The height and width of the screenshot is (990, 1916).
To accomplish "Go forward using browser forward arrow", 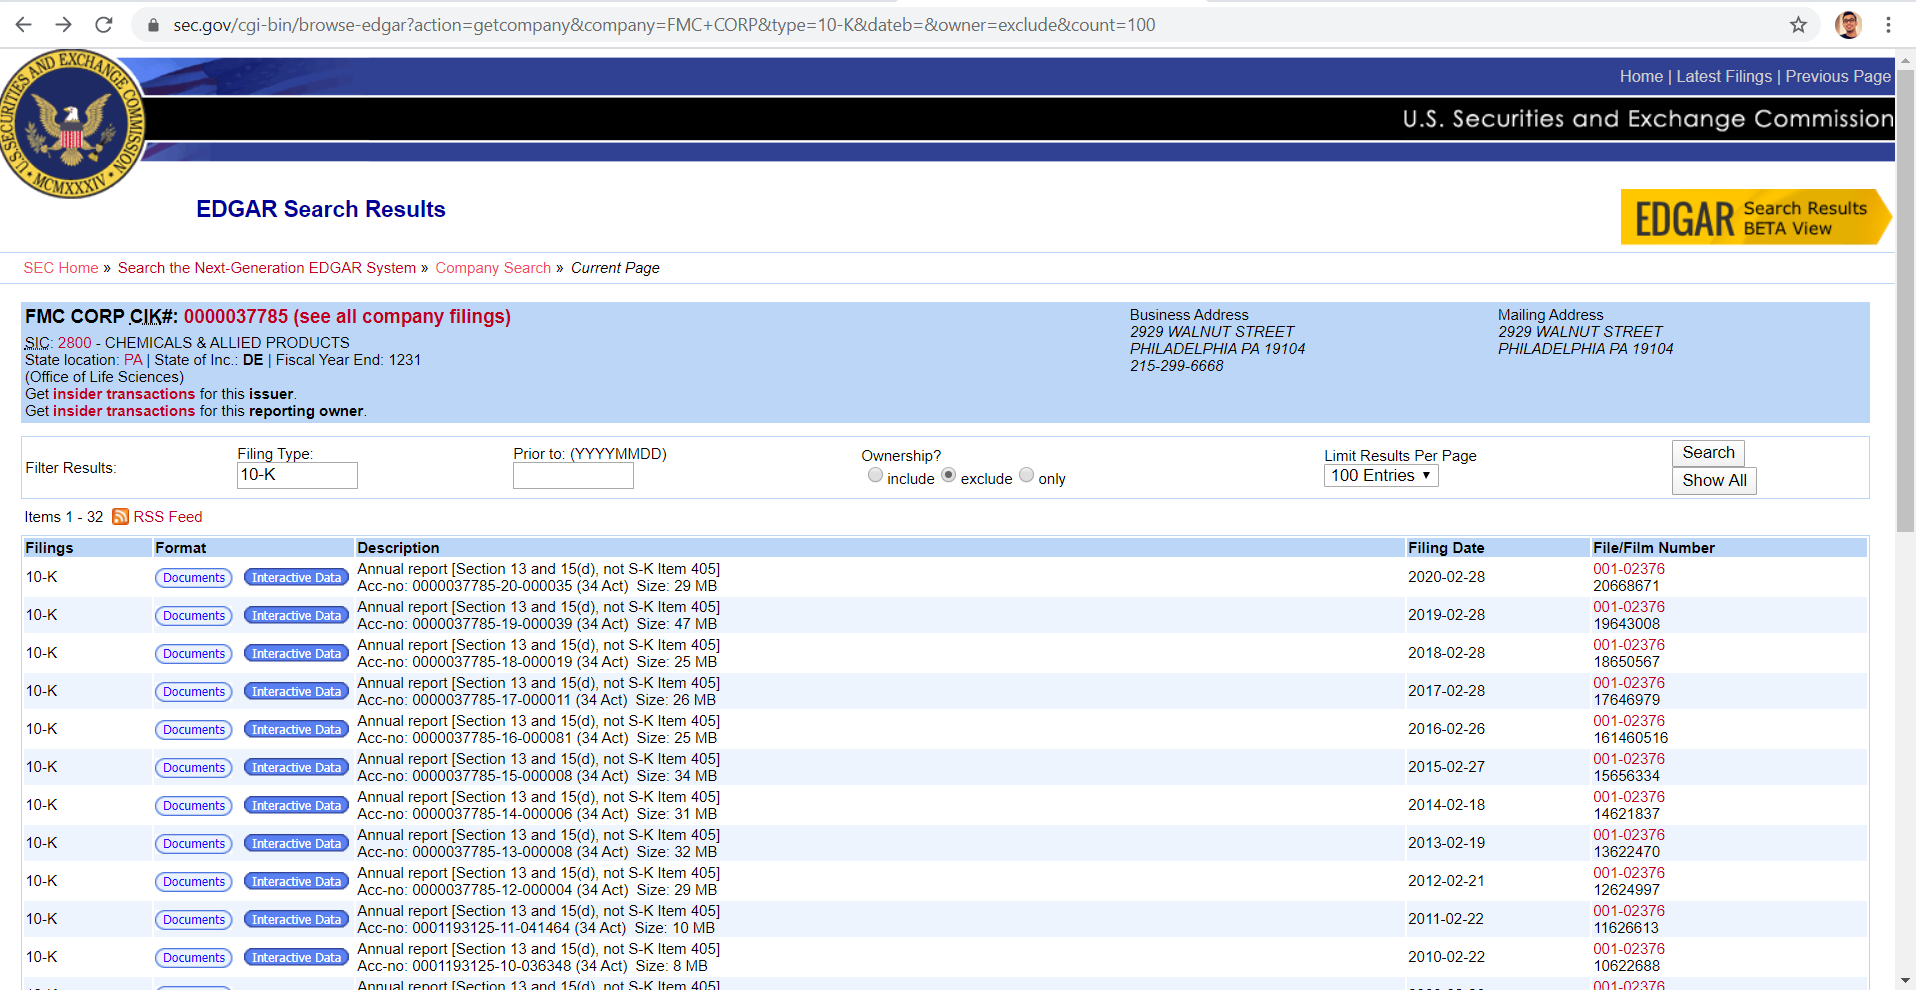I will coord(63,25).
